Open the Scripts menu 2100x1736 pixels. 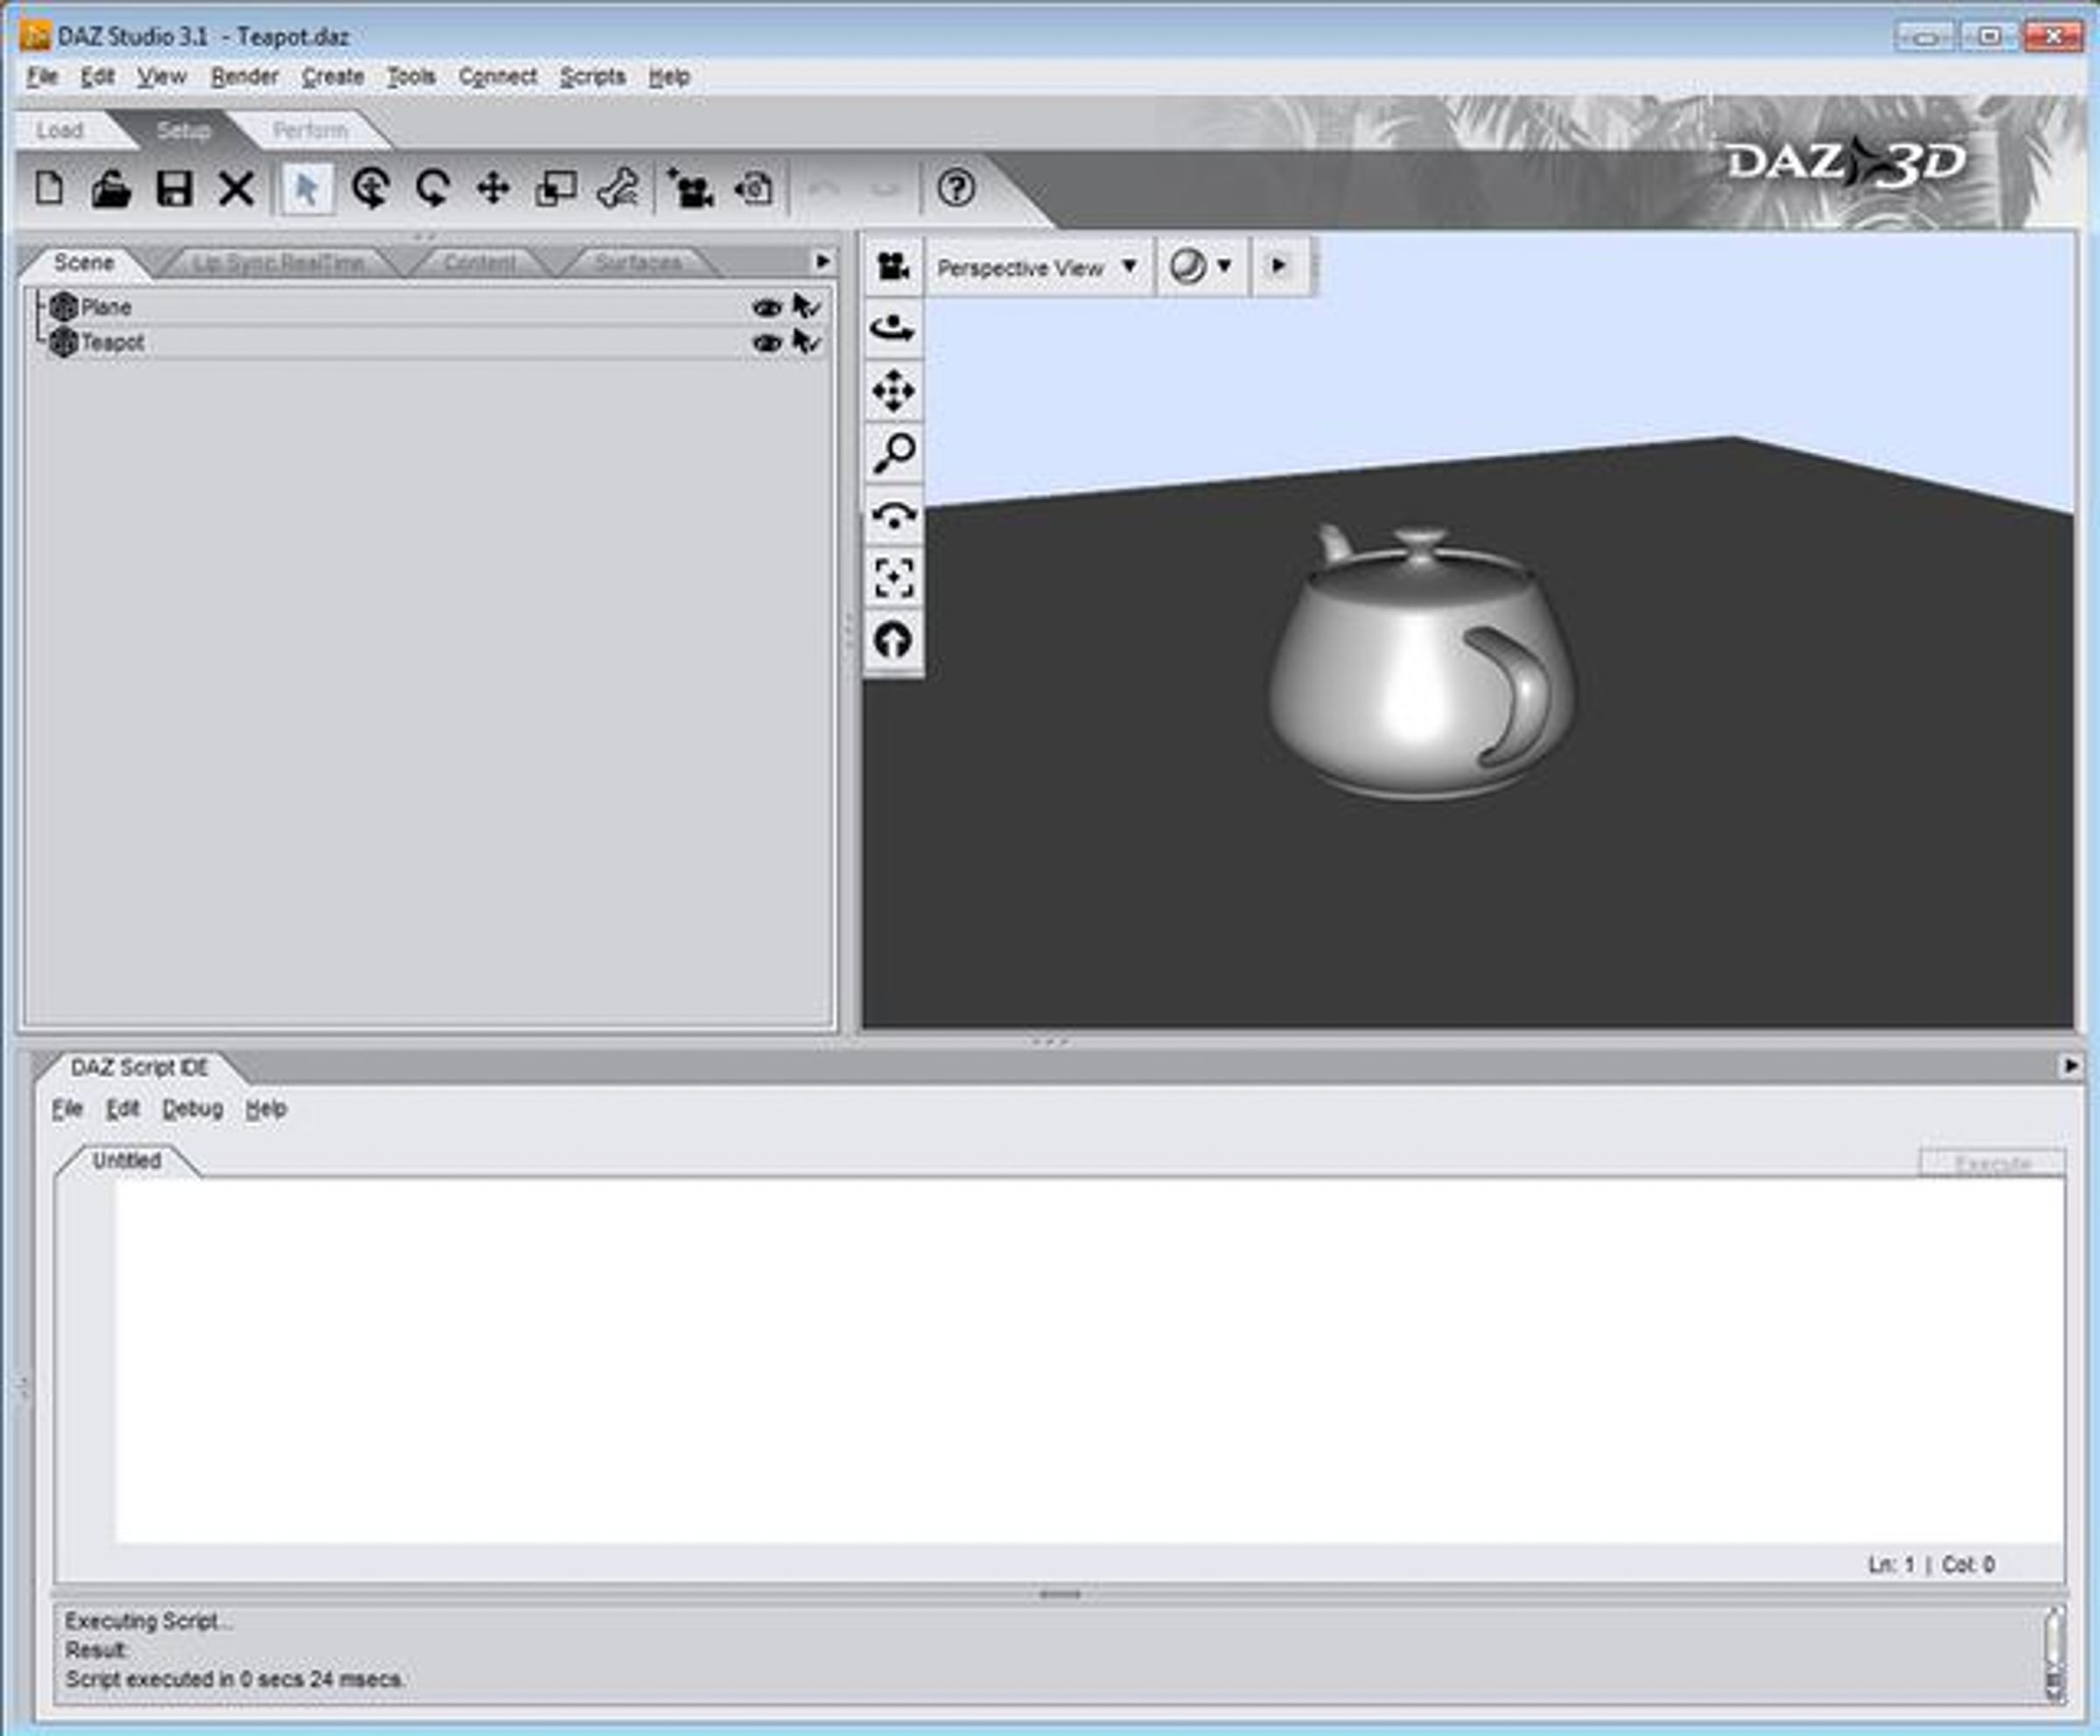(592, 76)
